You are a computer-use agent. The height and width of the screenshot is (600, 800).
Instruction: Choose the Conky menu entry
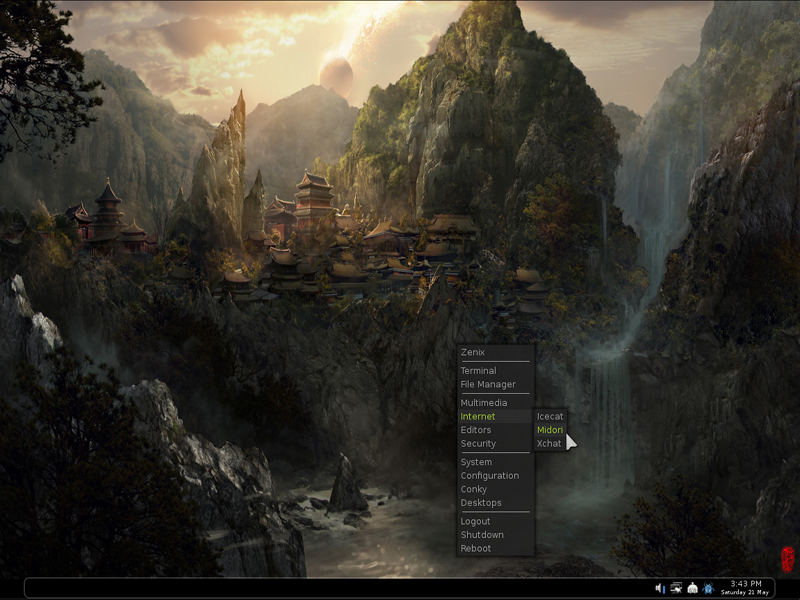(x=495, y=489)
